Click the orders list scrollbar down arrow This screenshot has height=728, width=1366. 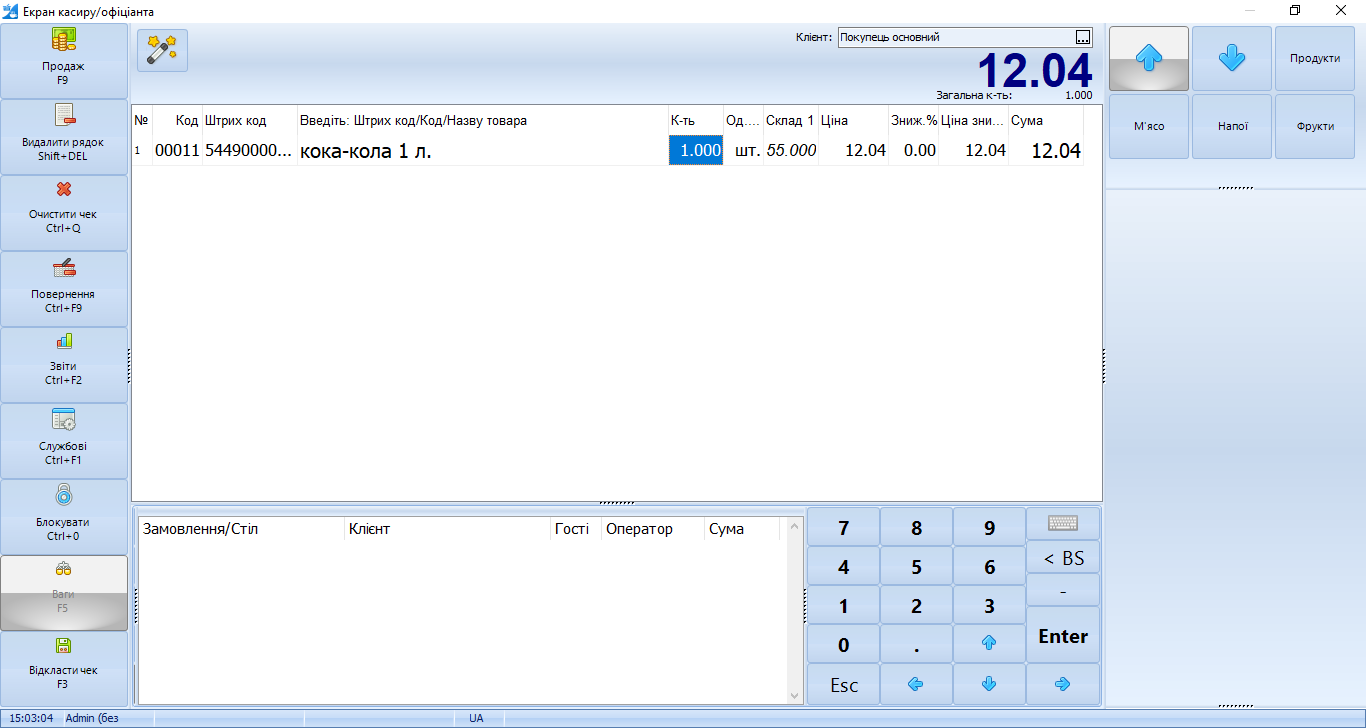795,696
